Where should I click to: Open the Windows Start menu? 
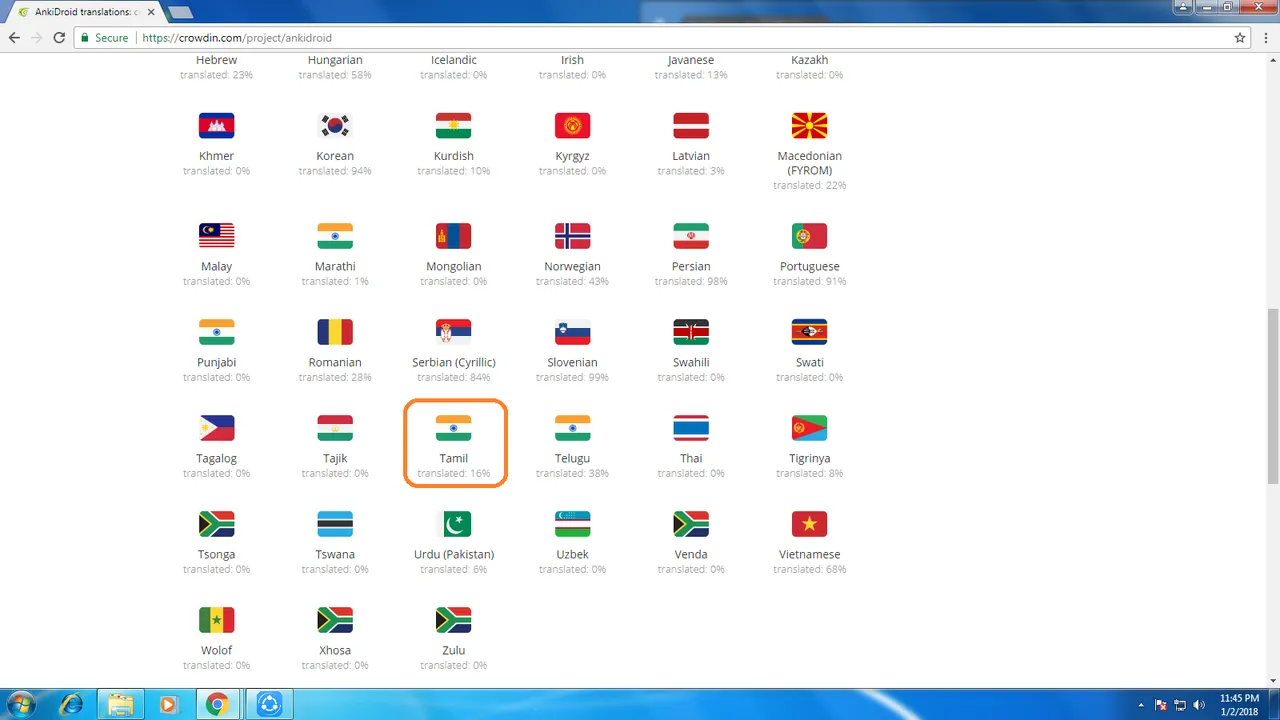21,704
